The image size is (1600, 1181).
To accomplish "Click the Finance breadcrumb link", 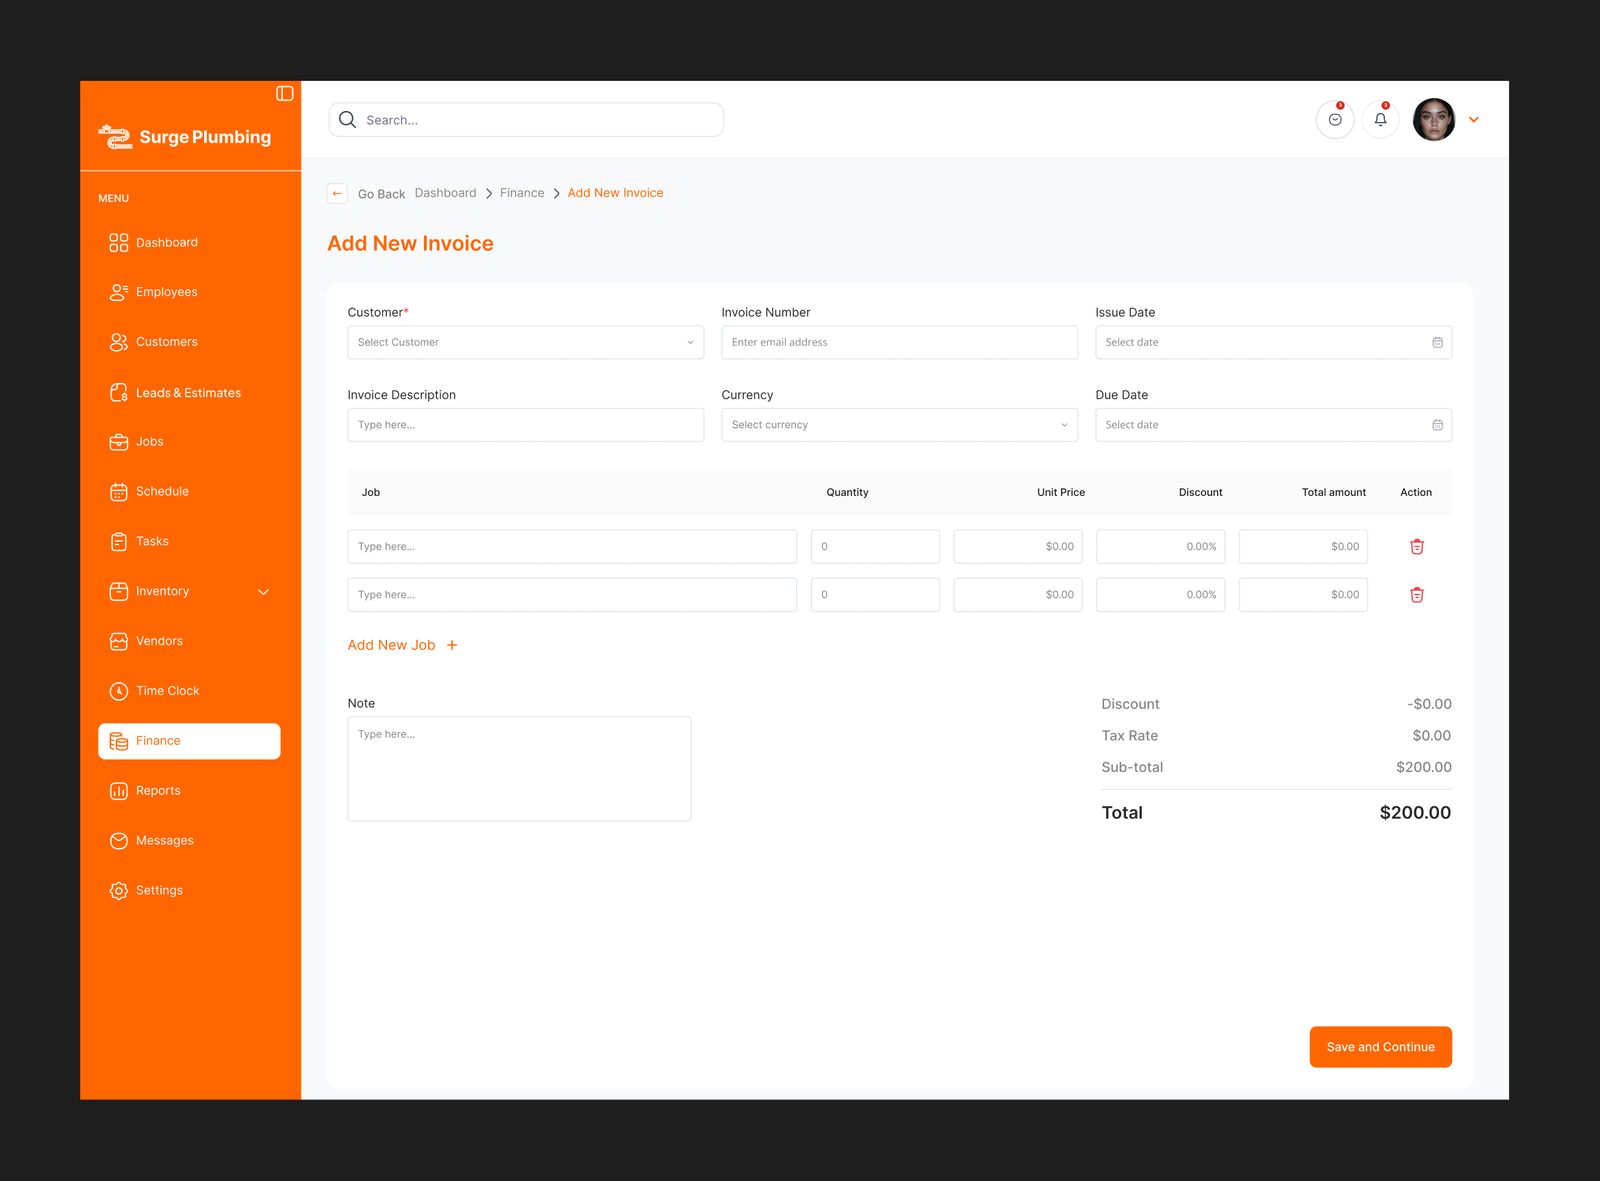I will 522,193.
